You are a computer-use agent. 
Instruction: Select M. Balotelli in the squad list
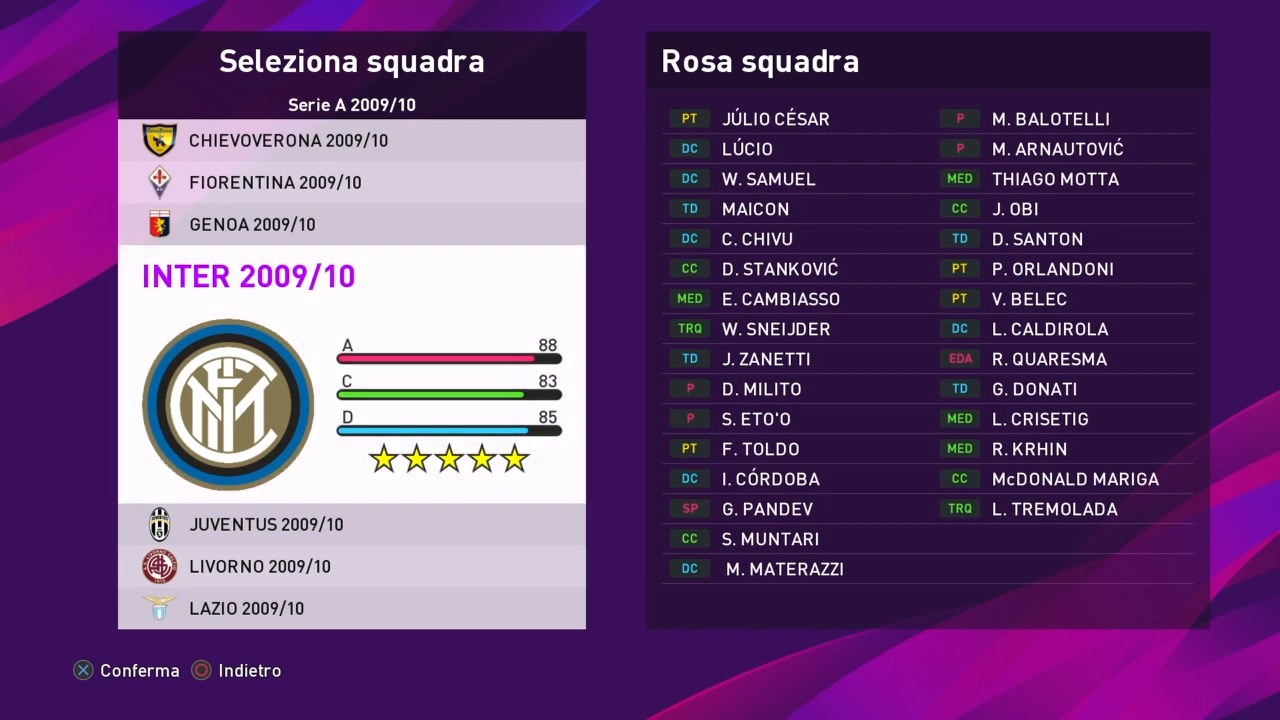point(1050,119)
